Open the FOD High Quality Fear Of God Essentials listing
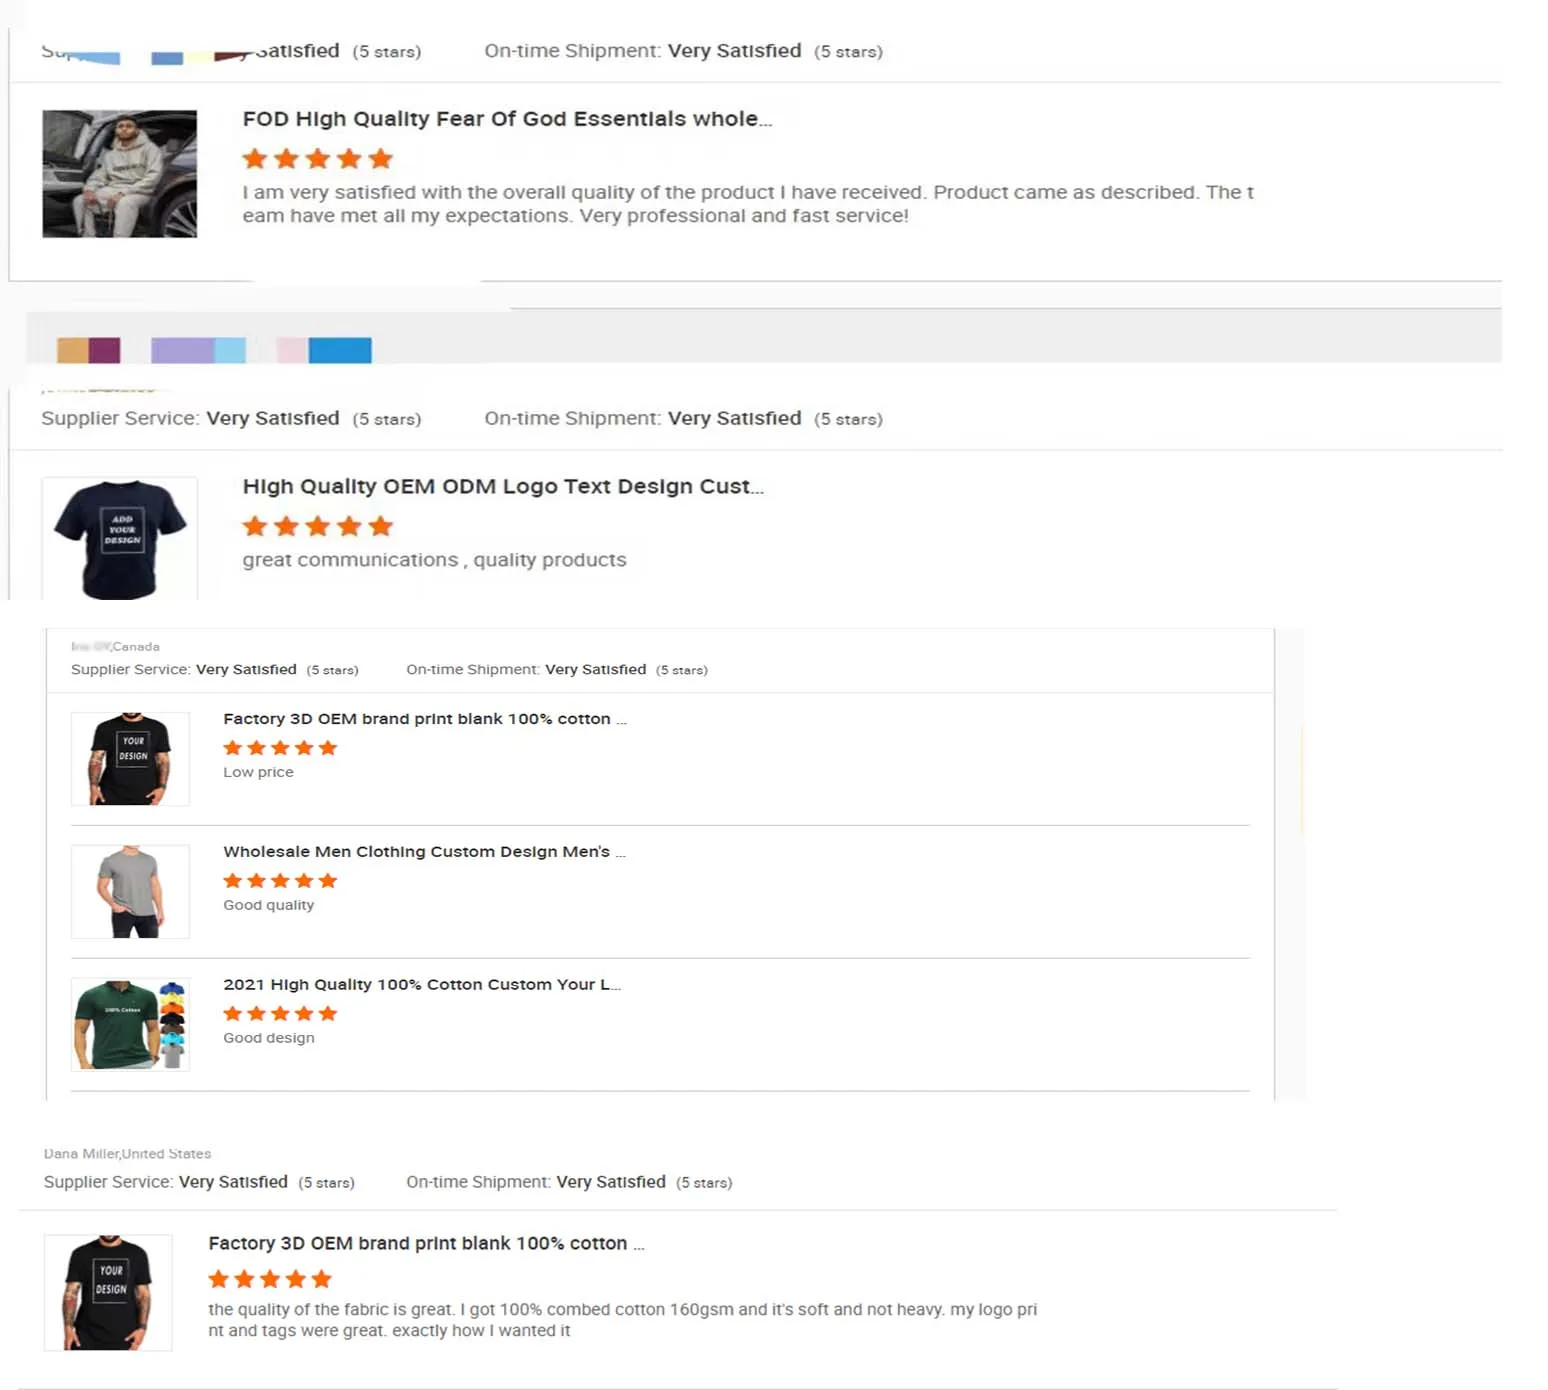 (x=506, y=119)
